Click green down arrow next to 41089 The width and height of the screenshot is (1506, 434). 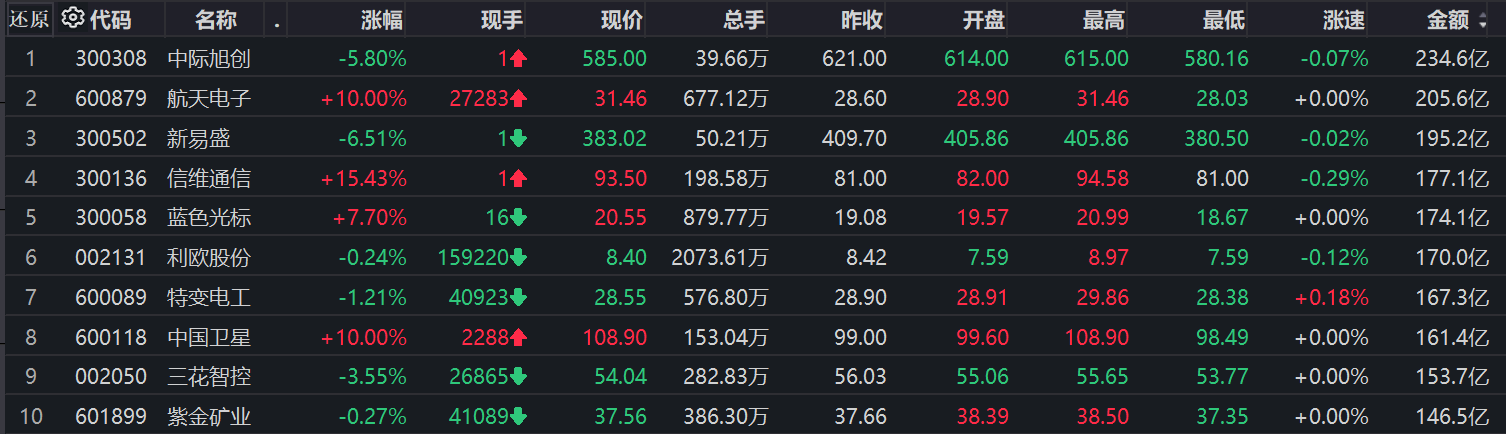518,417
